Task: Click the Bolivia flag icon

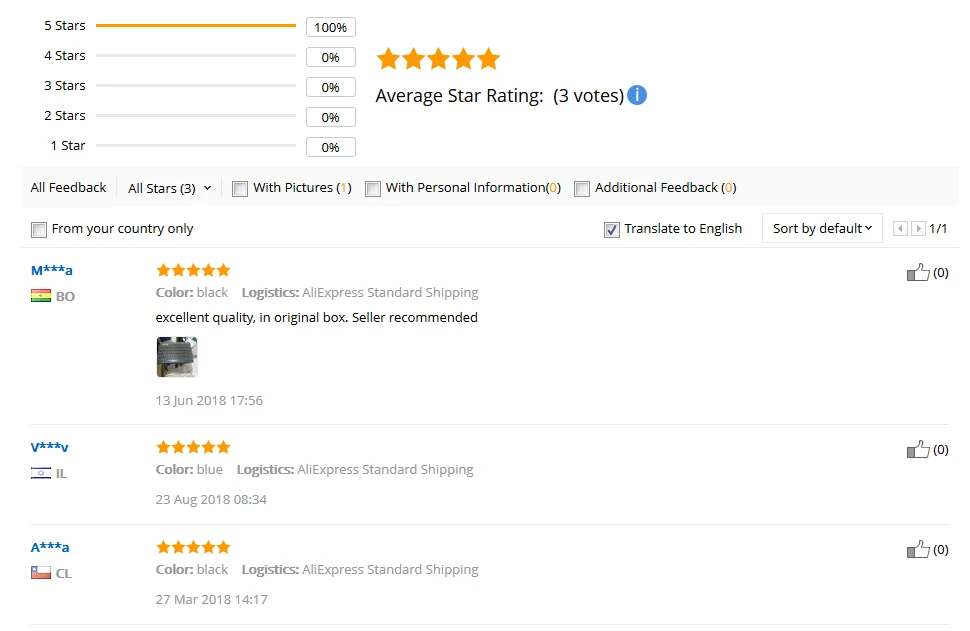Action: coord(41,296)
